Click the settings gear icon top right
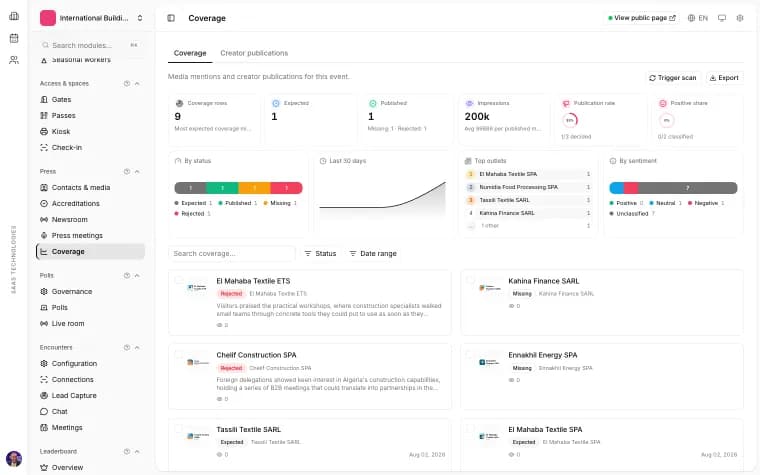The image size is (760, 475). tap(740, 18)
